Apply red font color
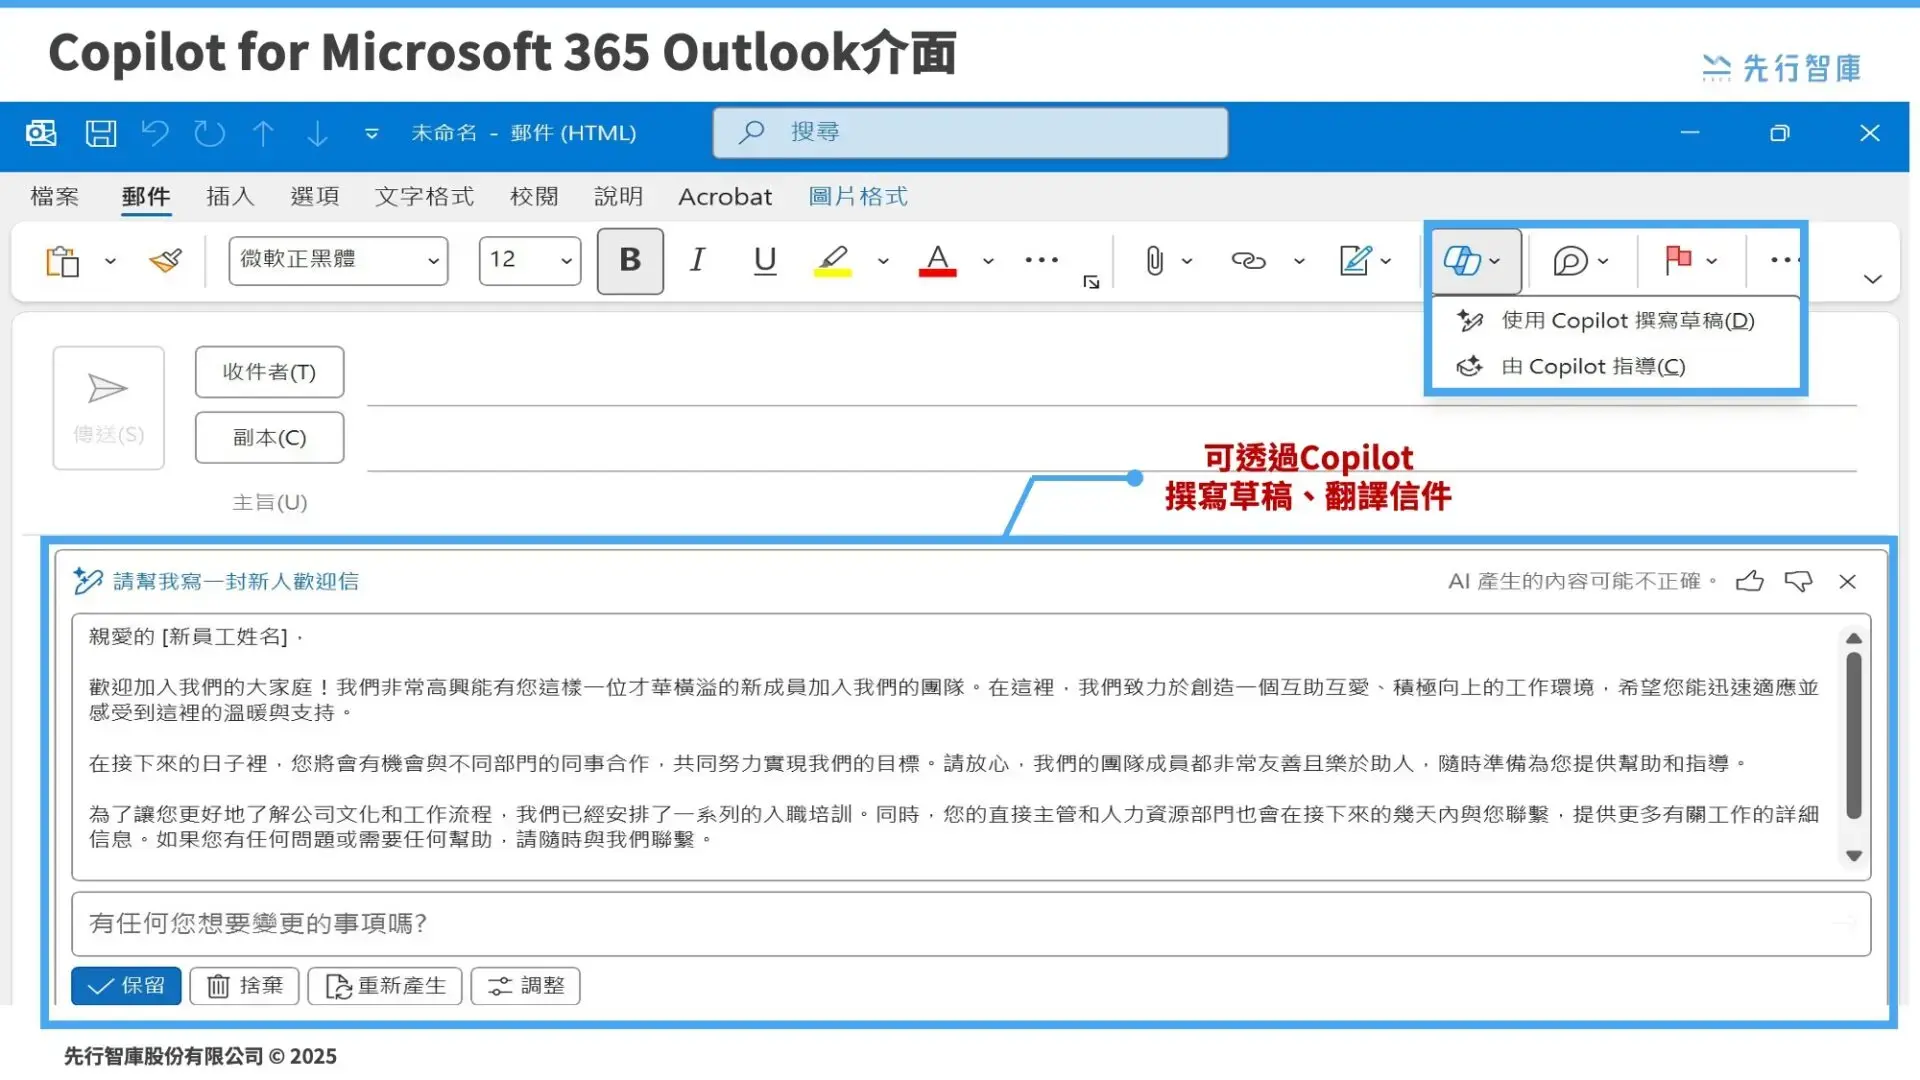This screenshot has width=1920, height=1080. click(x=937, y=260)
